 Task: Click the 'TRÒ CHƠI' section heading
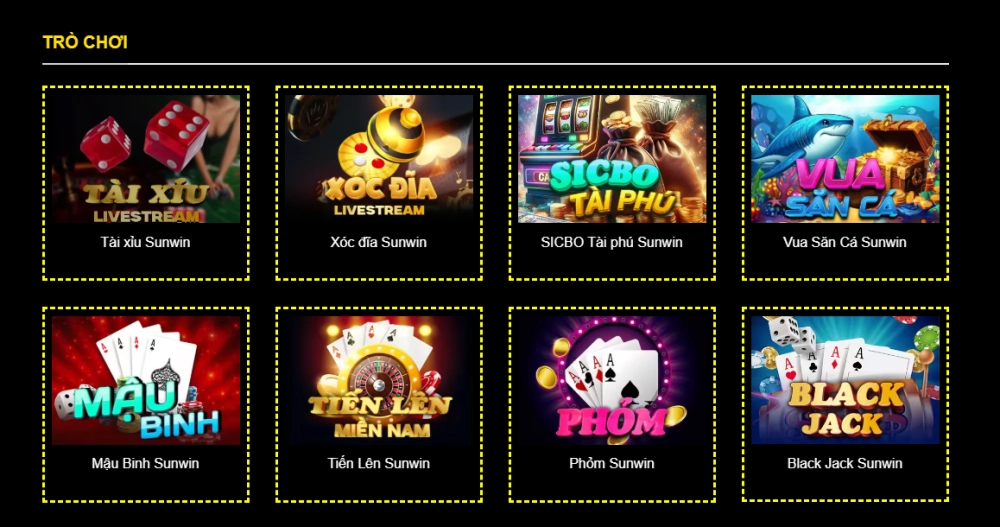coord(85,42)
